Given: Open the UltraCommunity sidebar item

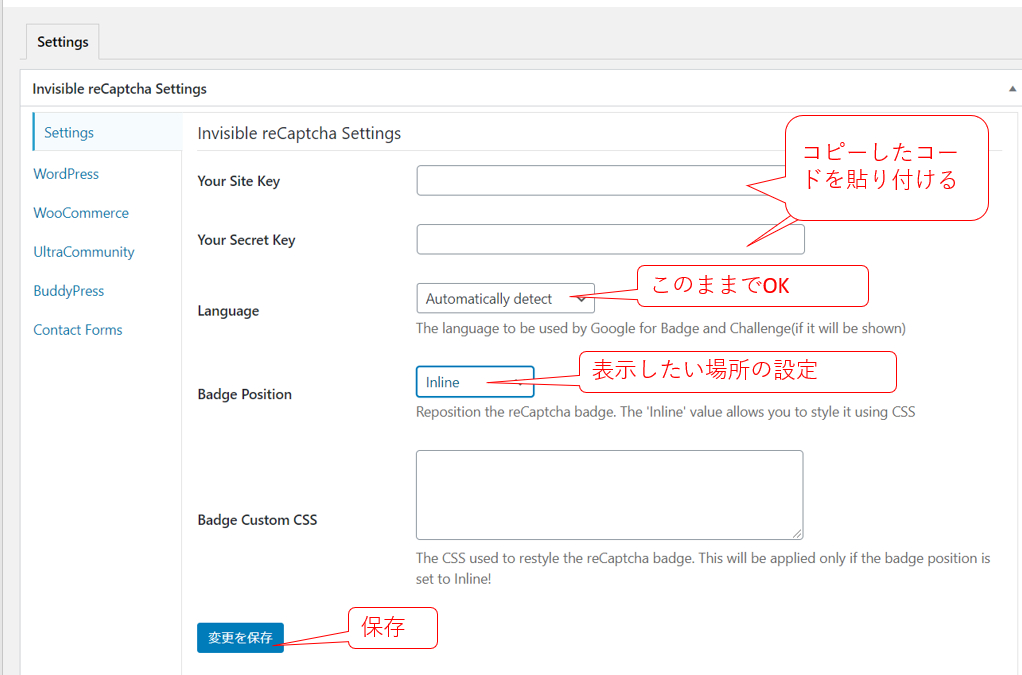Looking at the screenshot, I should coord(84,252).
